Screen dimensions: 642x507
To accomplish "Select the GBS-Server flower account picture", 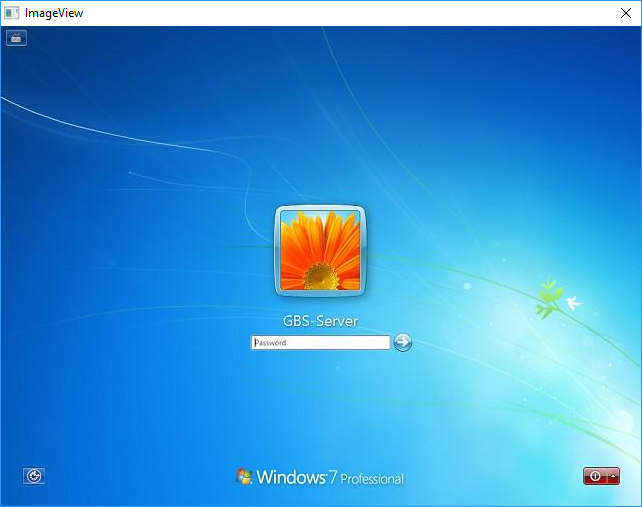I will pos(320,251).
